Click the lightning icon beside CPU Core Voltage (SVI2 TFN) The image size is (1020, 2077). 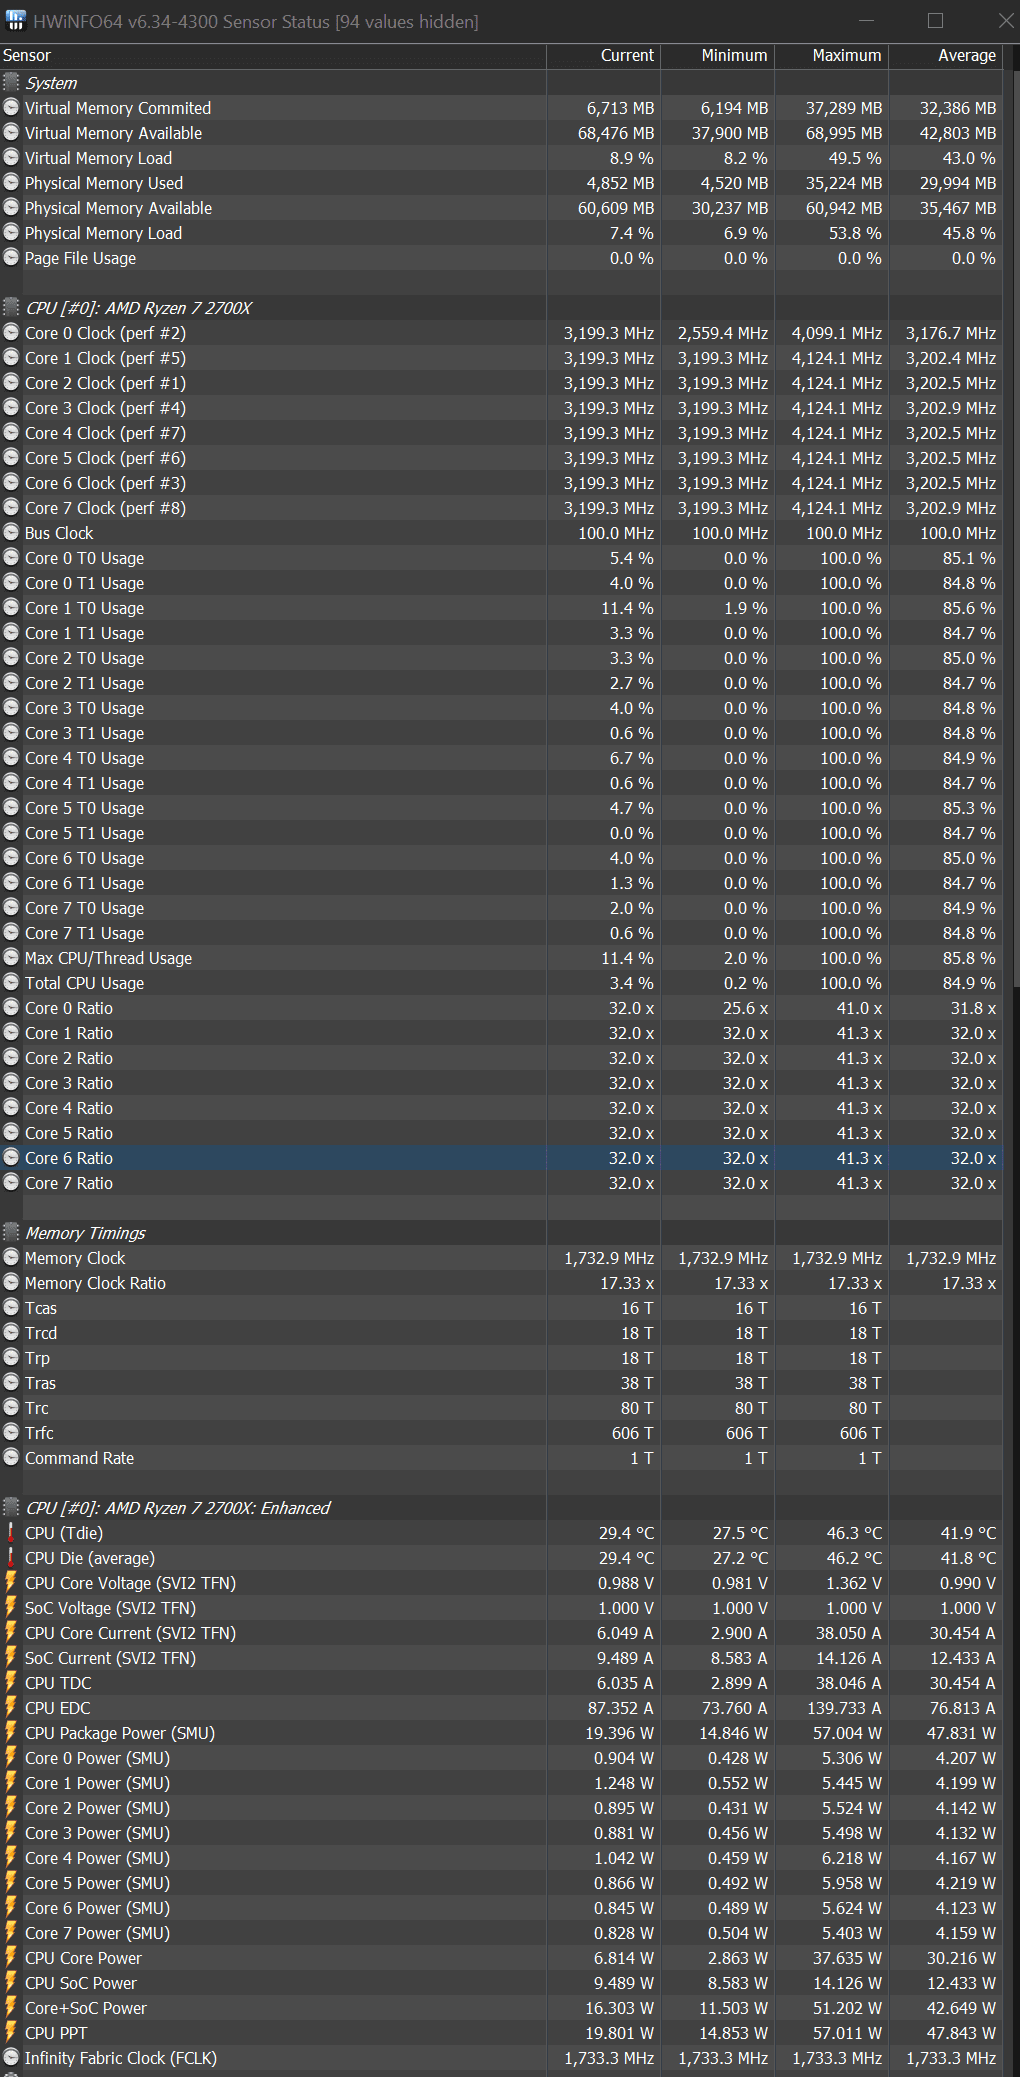(x=11, y=1582)
